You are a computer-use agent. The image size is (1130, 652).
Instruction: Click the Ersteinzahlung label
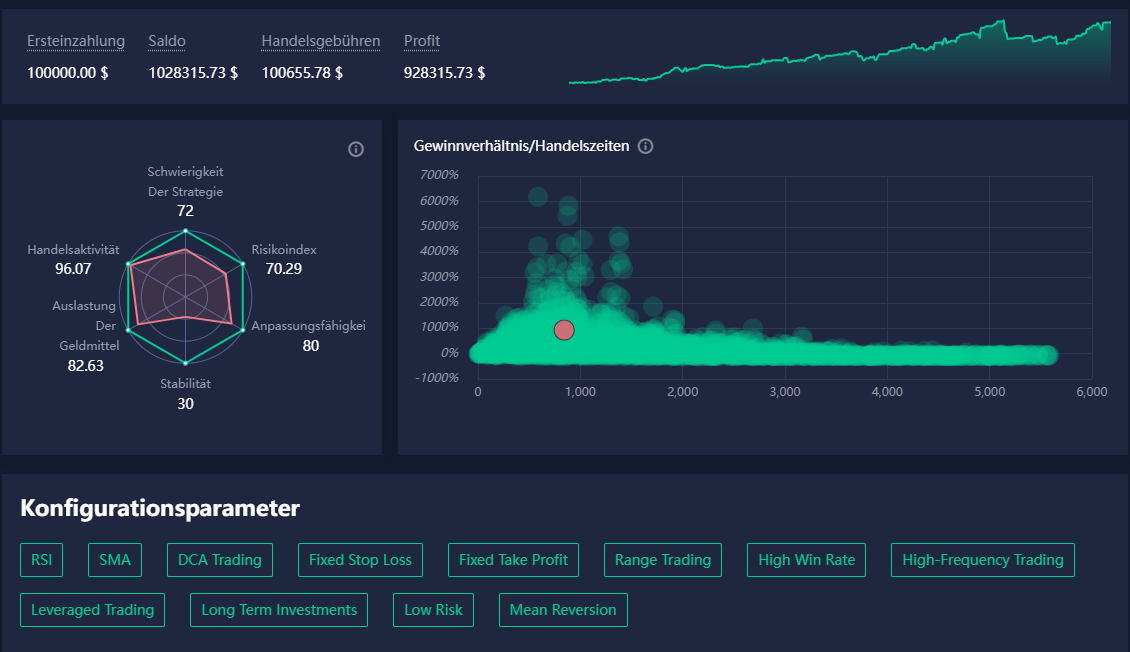coord(76,41)
